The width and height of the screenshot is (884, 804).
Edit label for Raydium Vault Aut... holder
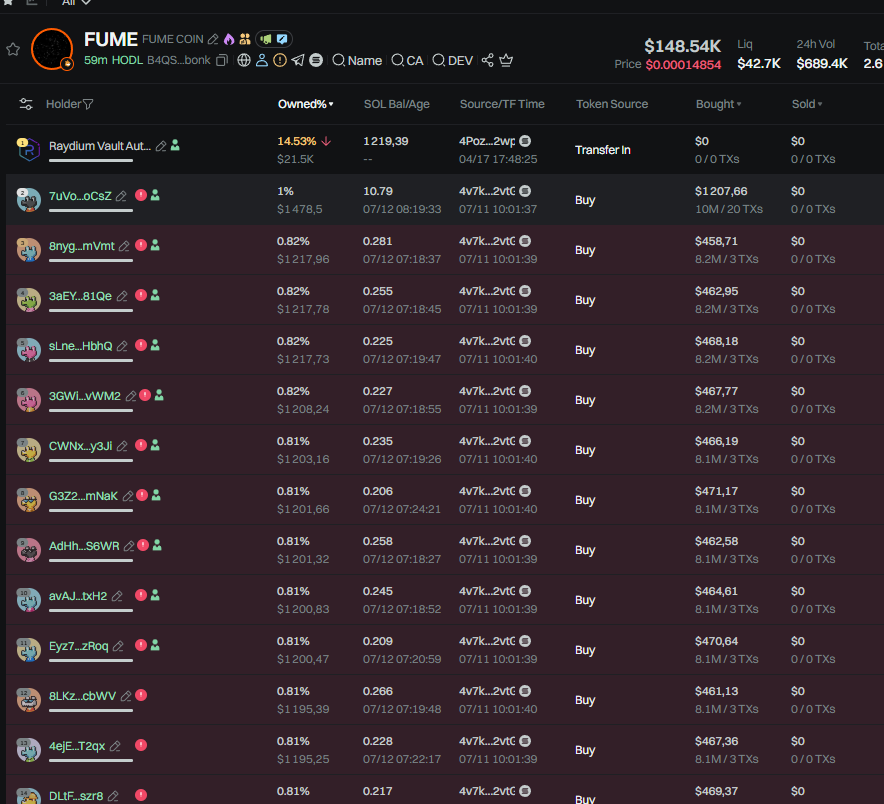[161, 146]
